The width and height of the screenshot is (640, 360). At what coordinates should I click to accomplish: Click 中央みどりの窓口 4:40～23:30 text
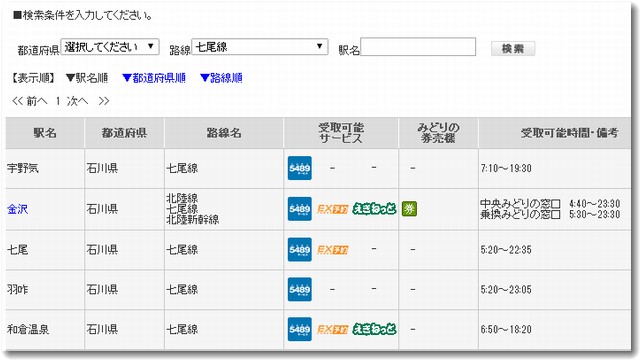tap(550, 203)
